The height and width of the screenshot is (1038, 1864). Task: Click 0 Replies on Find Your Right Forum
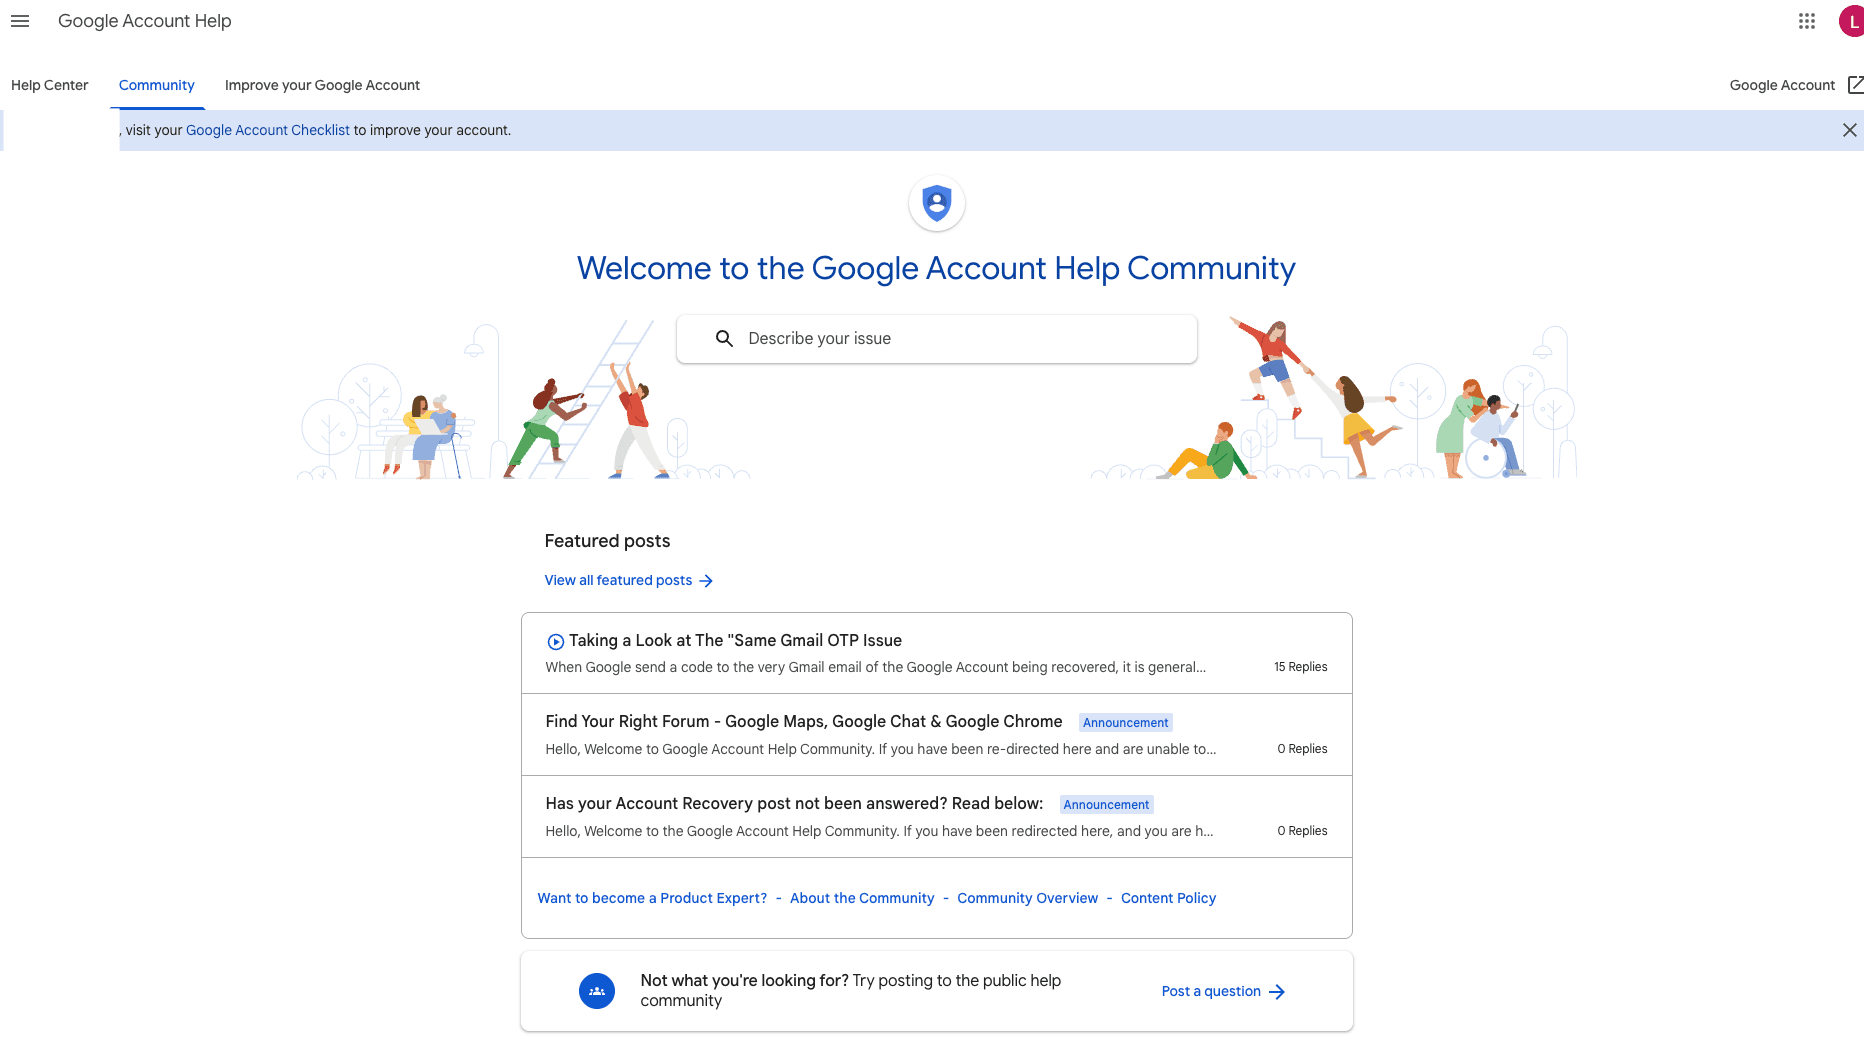click(x=1302, y=749)
